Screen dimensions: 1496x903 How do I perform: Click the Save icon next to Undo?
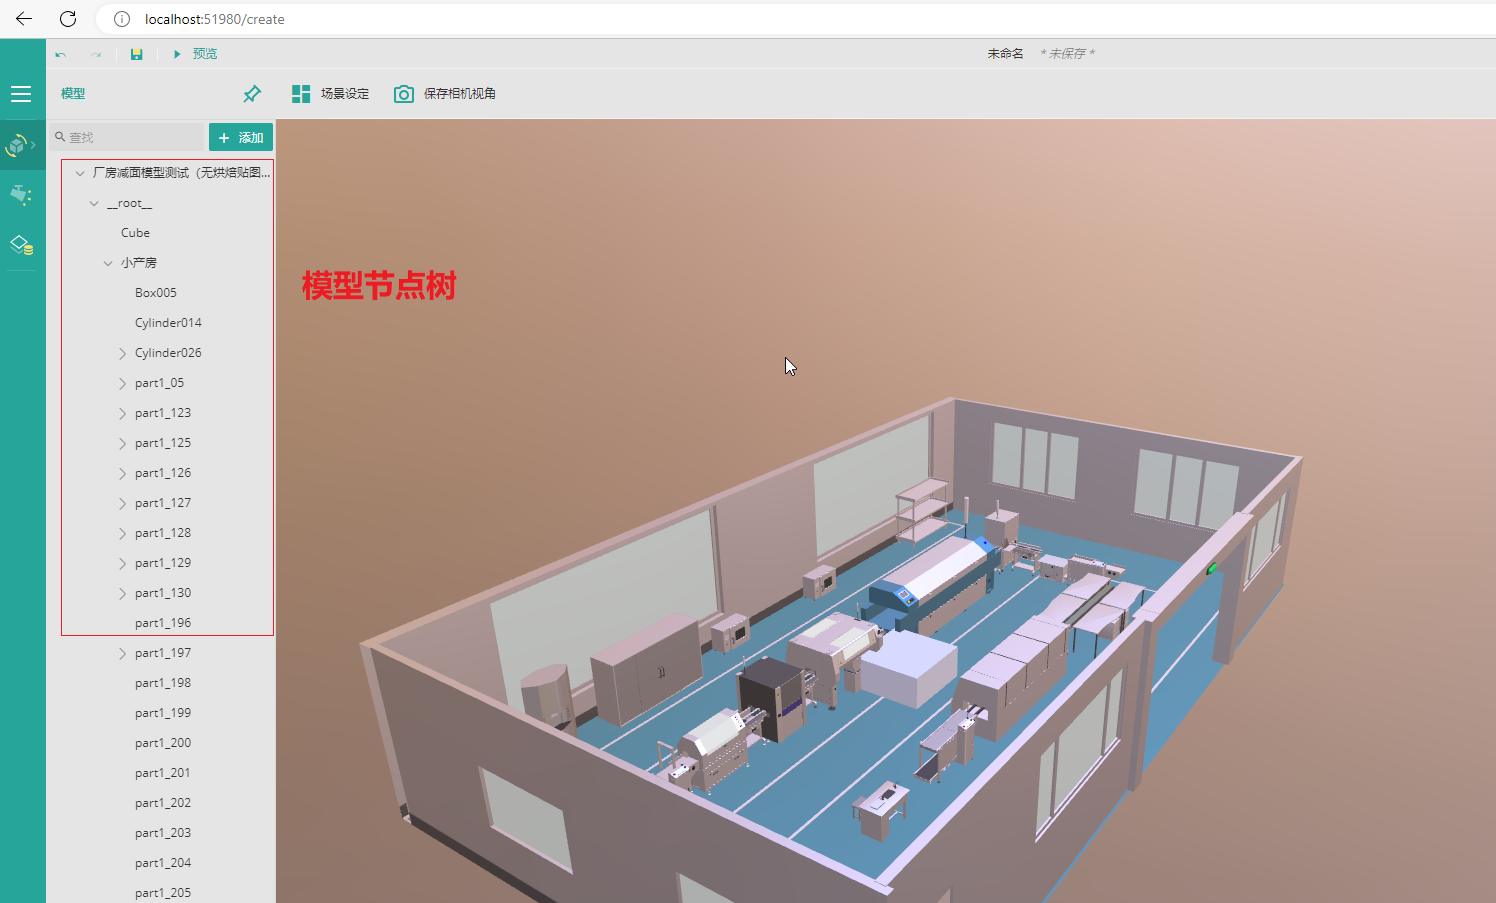(136, 54)
